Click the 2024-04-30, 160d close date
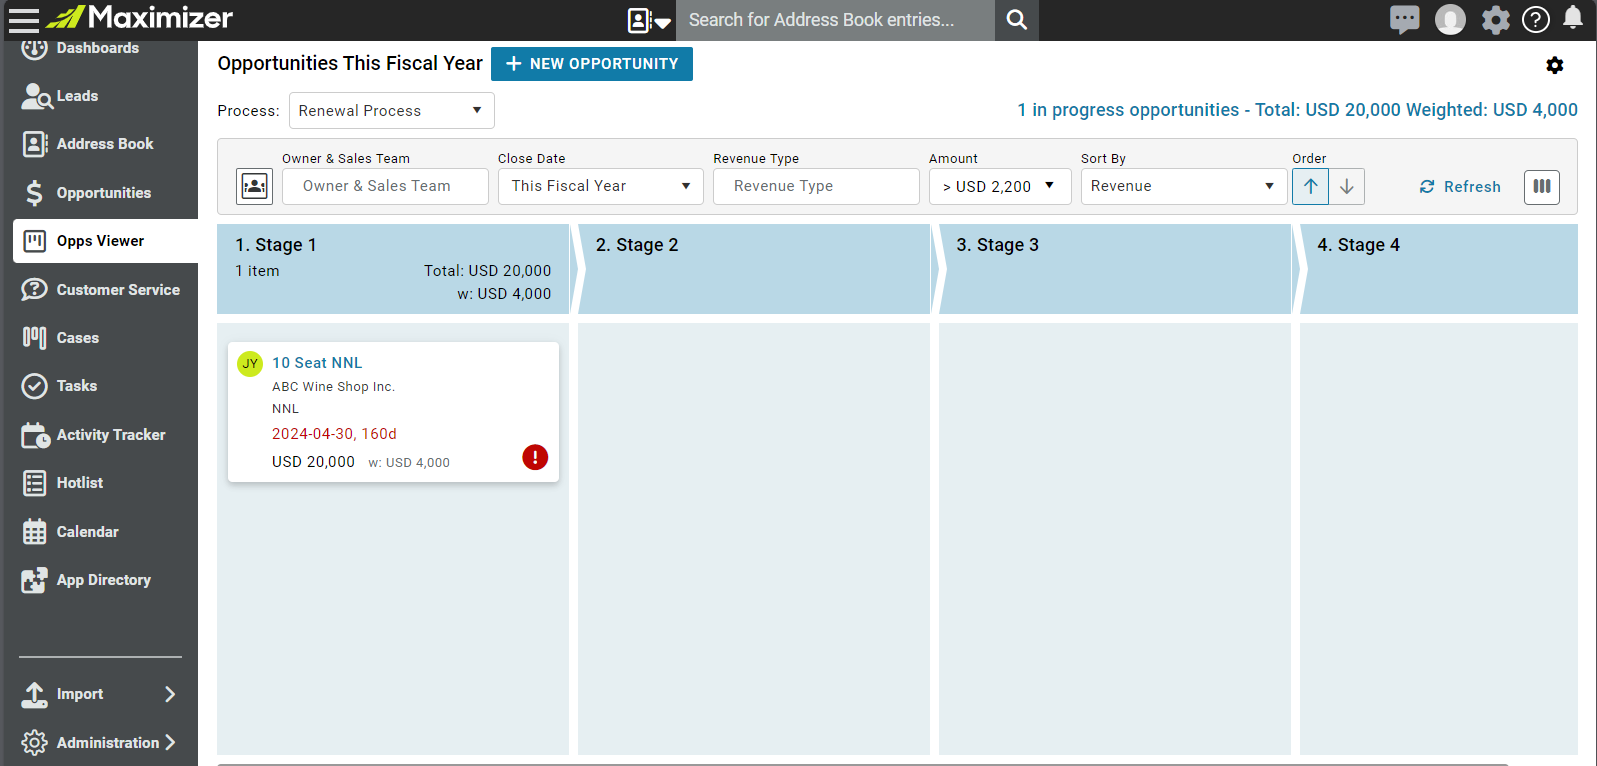The height and width of the screenshot is (766, 1597). tap(334, 434)
